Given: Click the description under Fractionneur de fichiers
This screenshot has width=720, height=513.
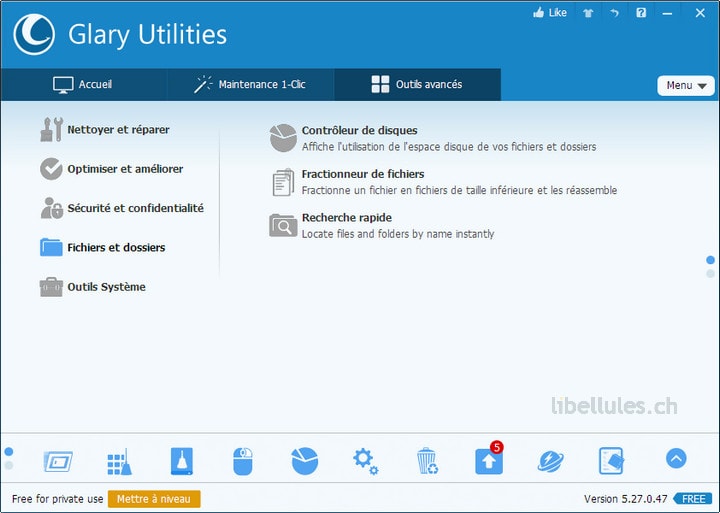Looking at the screenshot, I should (x=459, y=190).
